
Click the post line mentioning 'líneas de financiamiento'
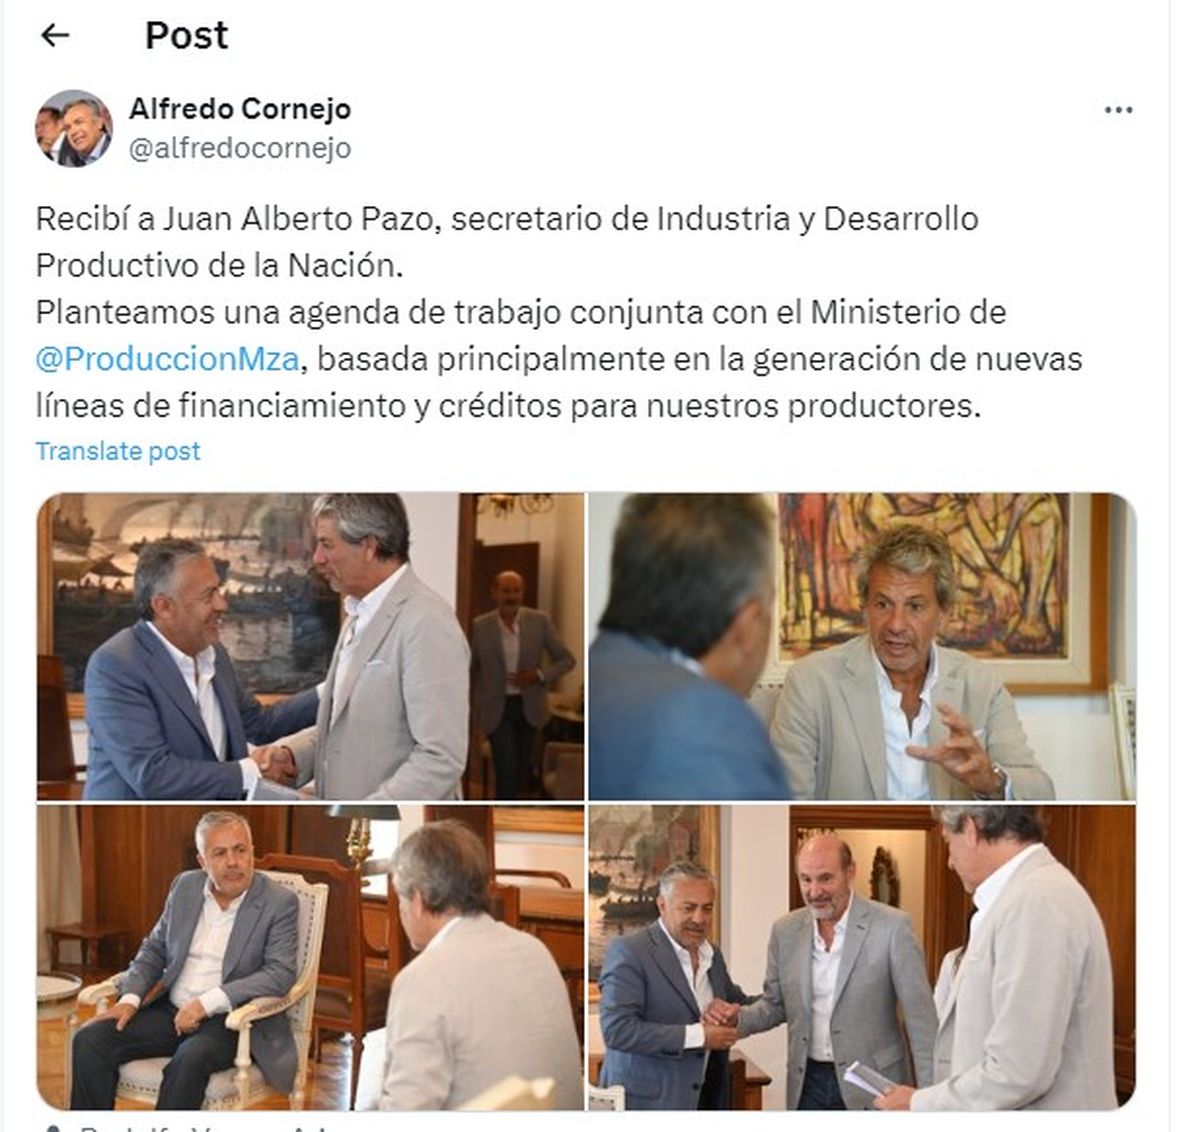click(509, 406)
